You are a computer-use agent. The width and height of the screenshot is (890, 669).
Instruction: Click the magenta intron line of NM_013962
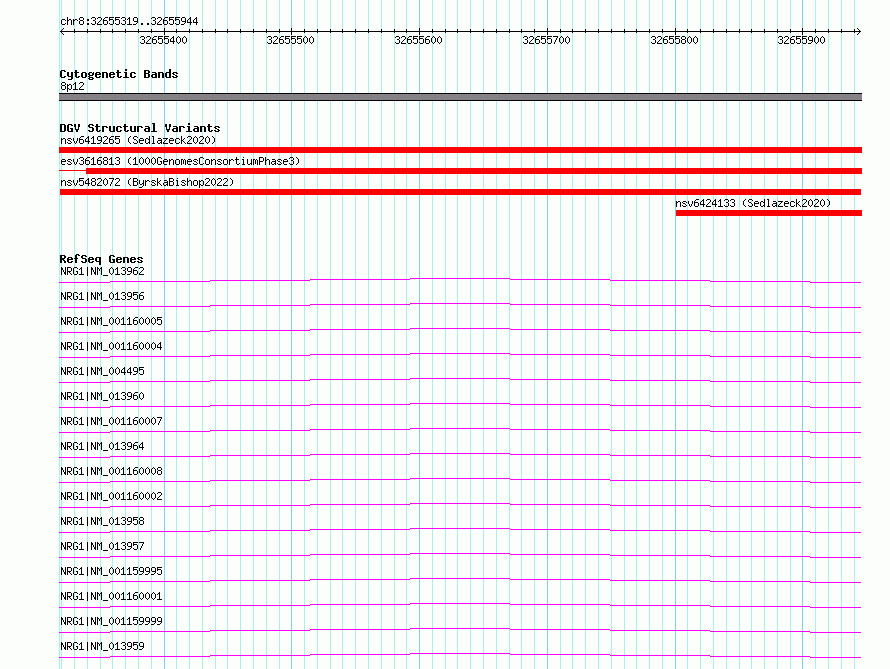(460, 279)
